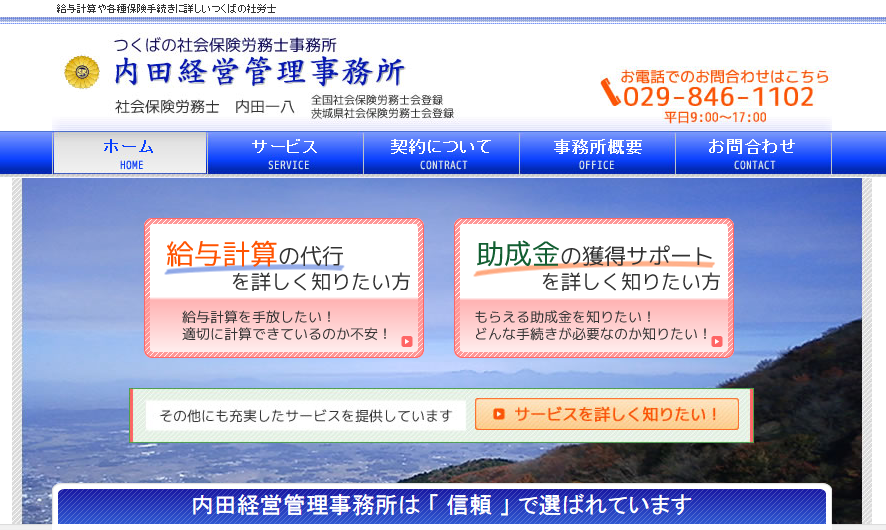886x530 pixels.
Task: Click 全国社会保険労務士会登録 text
Action: click(x=377, y=100)
